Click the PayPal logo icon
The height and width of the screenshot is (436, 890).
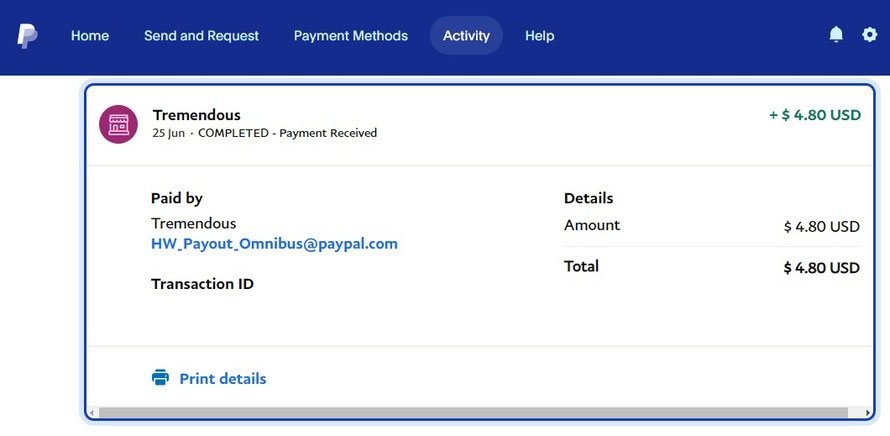click(x=27, y=36)
